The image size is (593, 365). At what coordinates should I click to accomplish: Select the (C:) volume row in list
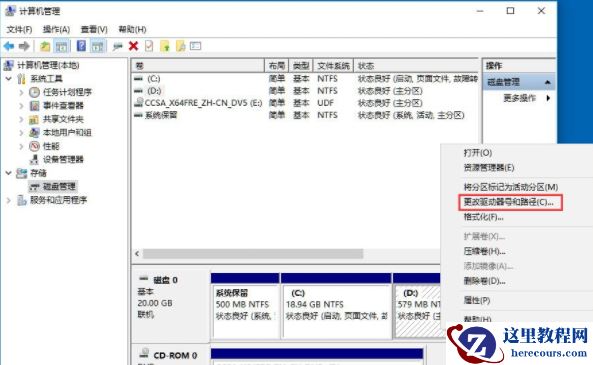pos(305,79)
